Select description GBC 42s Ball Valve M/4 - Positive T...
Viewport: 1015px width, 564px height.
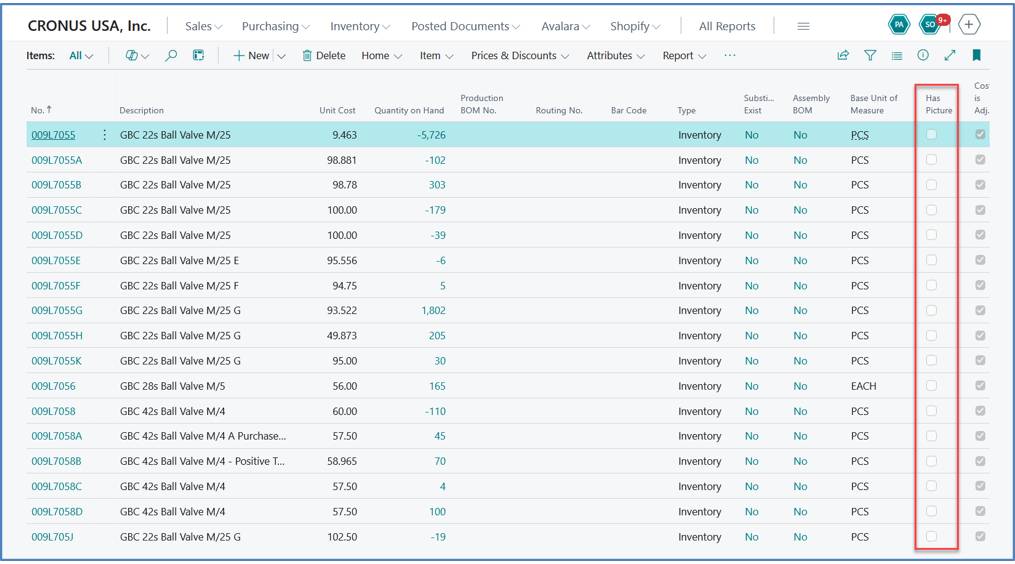pos(202,461)
